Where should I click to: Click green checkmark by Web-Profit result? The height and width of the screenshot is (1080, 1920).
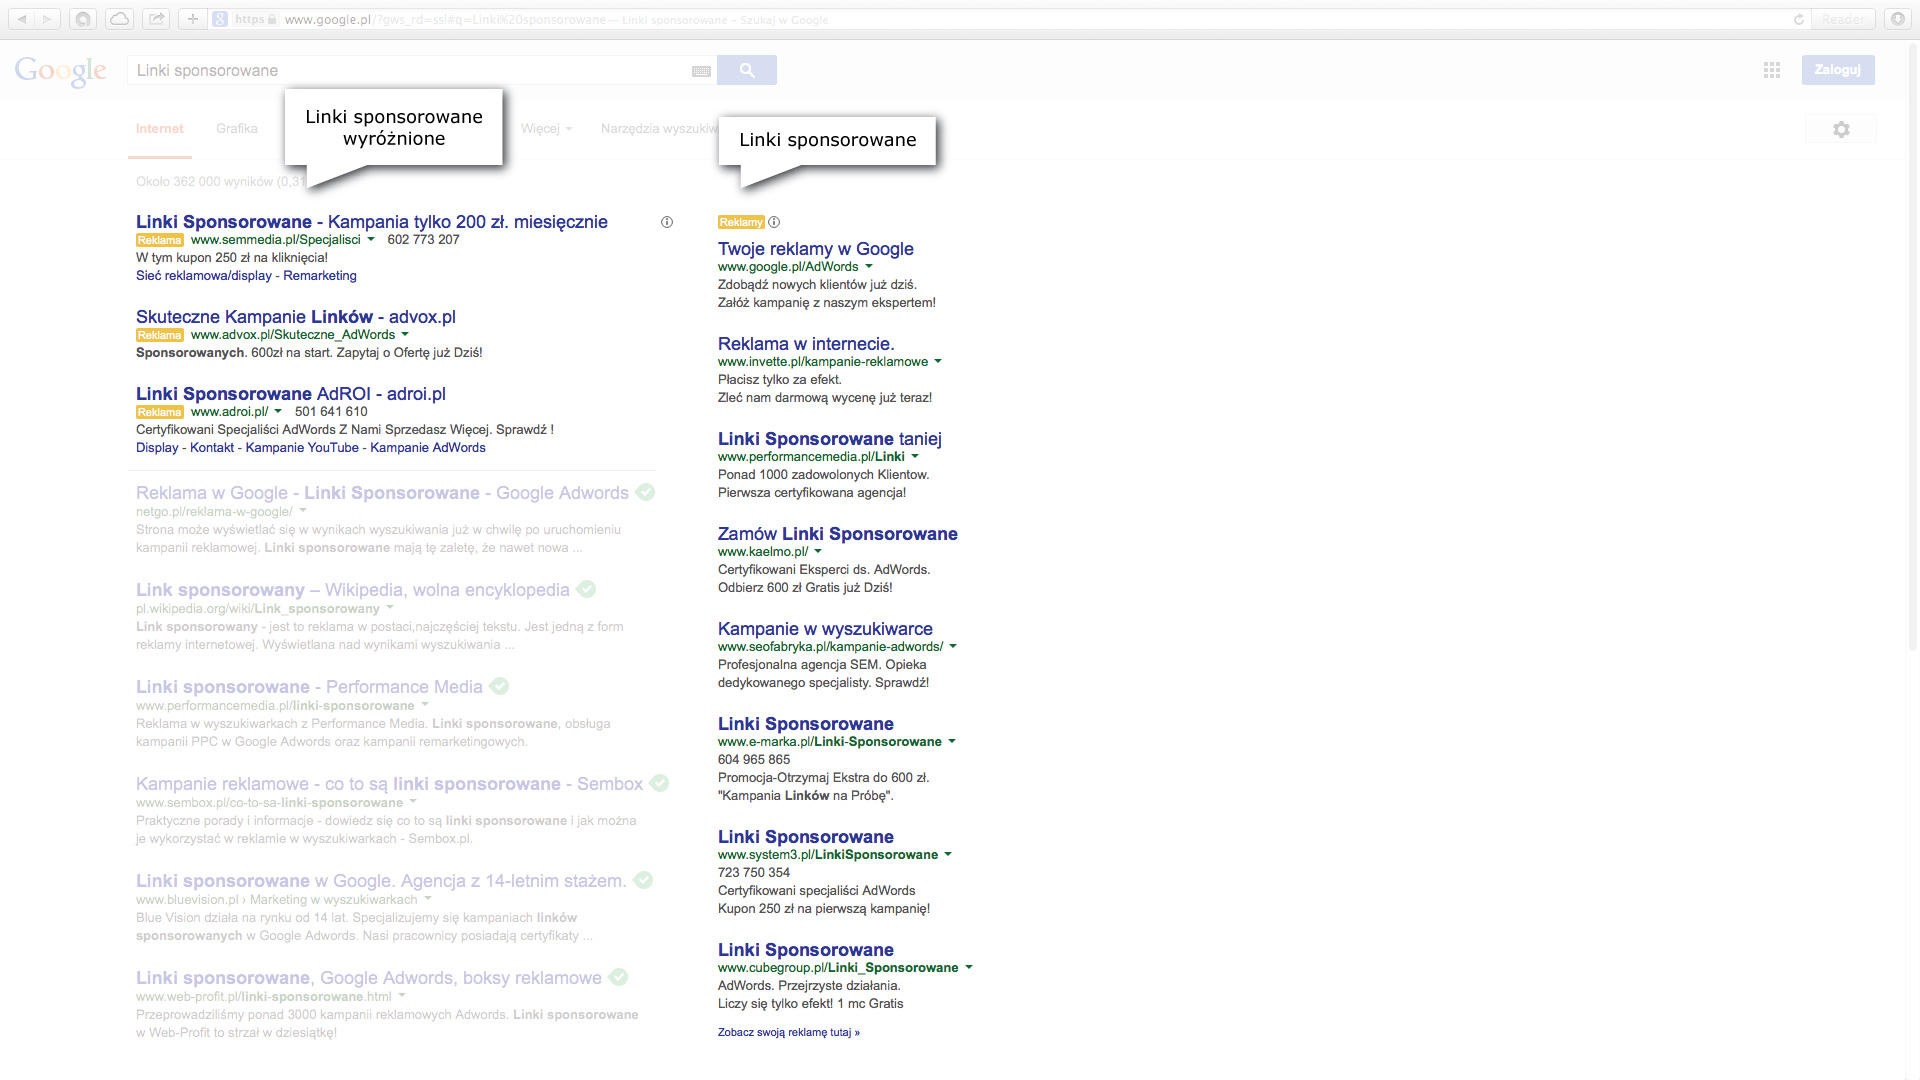click(618, 977)
